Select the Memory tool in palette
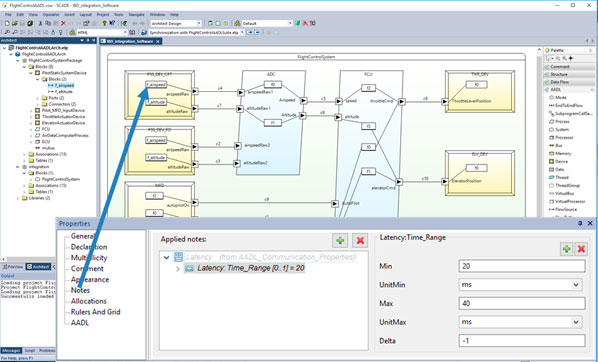This screenshot has height=362, width=598. (x=560, y=153)
